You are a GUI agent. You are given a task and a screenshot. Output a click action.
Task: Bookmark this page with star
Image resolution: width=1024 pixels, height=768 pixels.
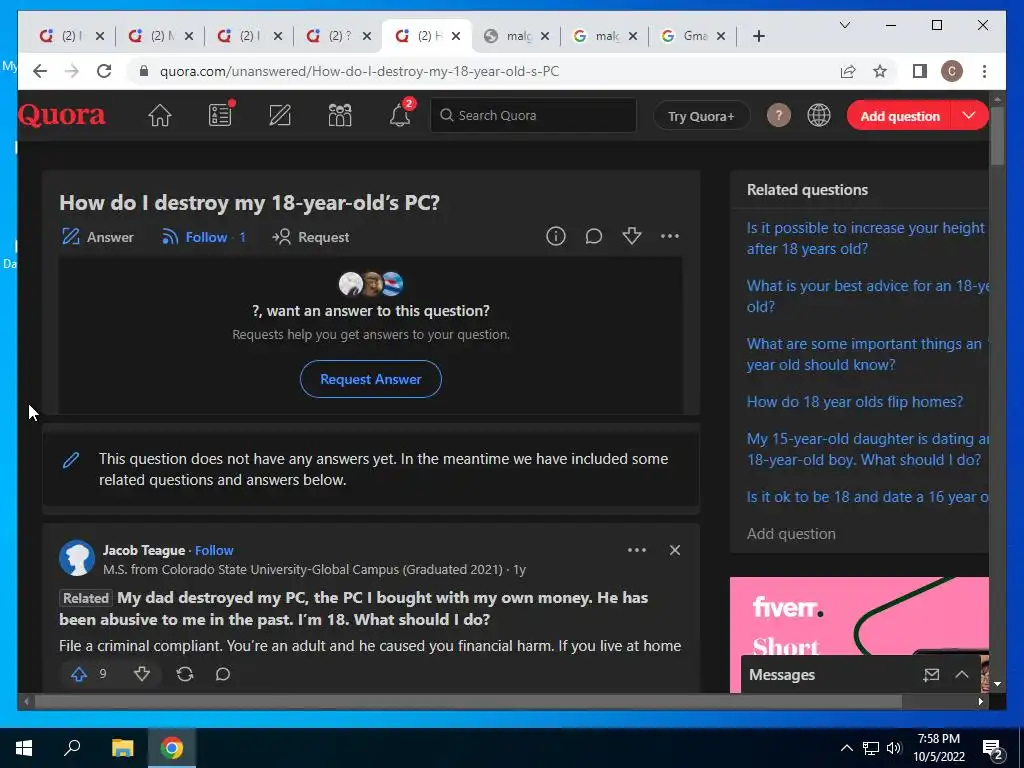coord(880,71)
